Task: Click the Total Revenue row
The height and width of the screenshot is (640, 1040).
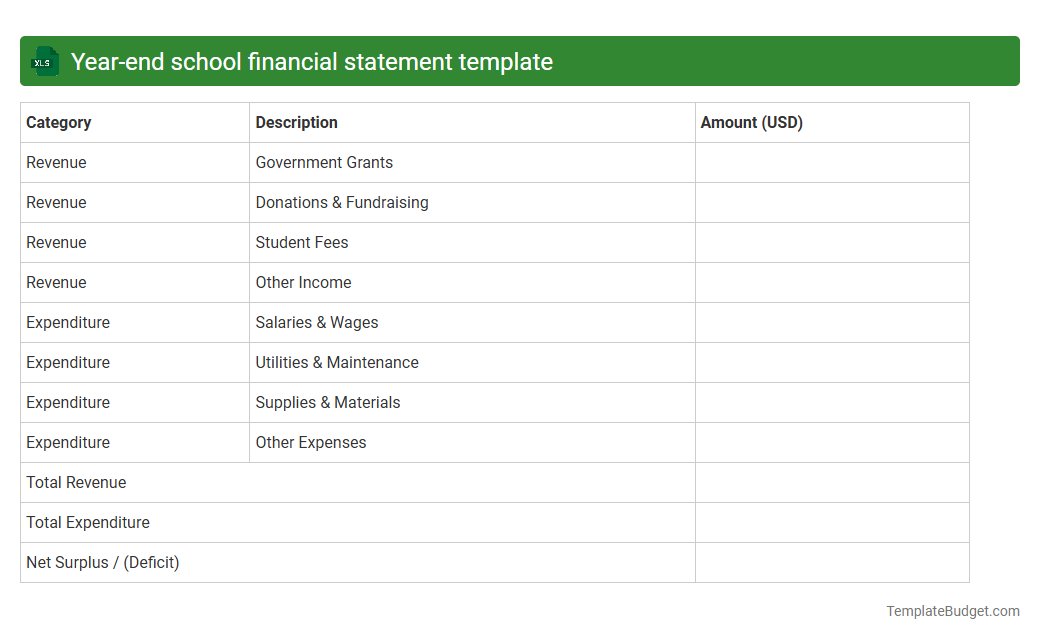Action: point(76,482)
